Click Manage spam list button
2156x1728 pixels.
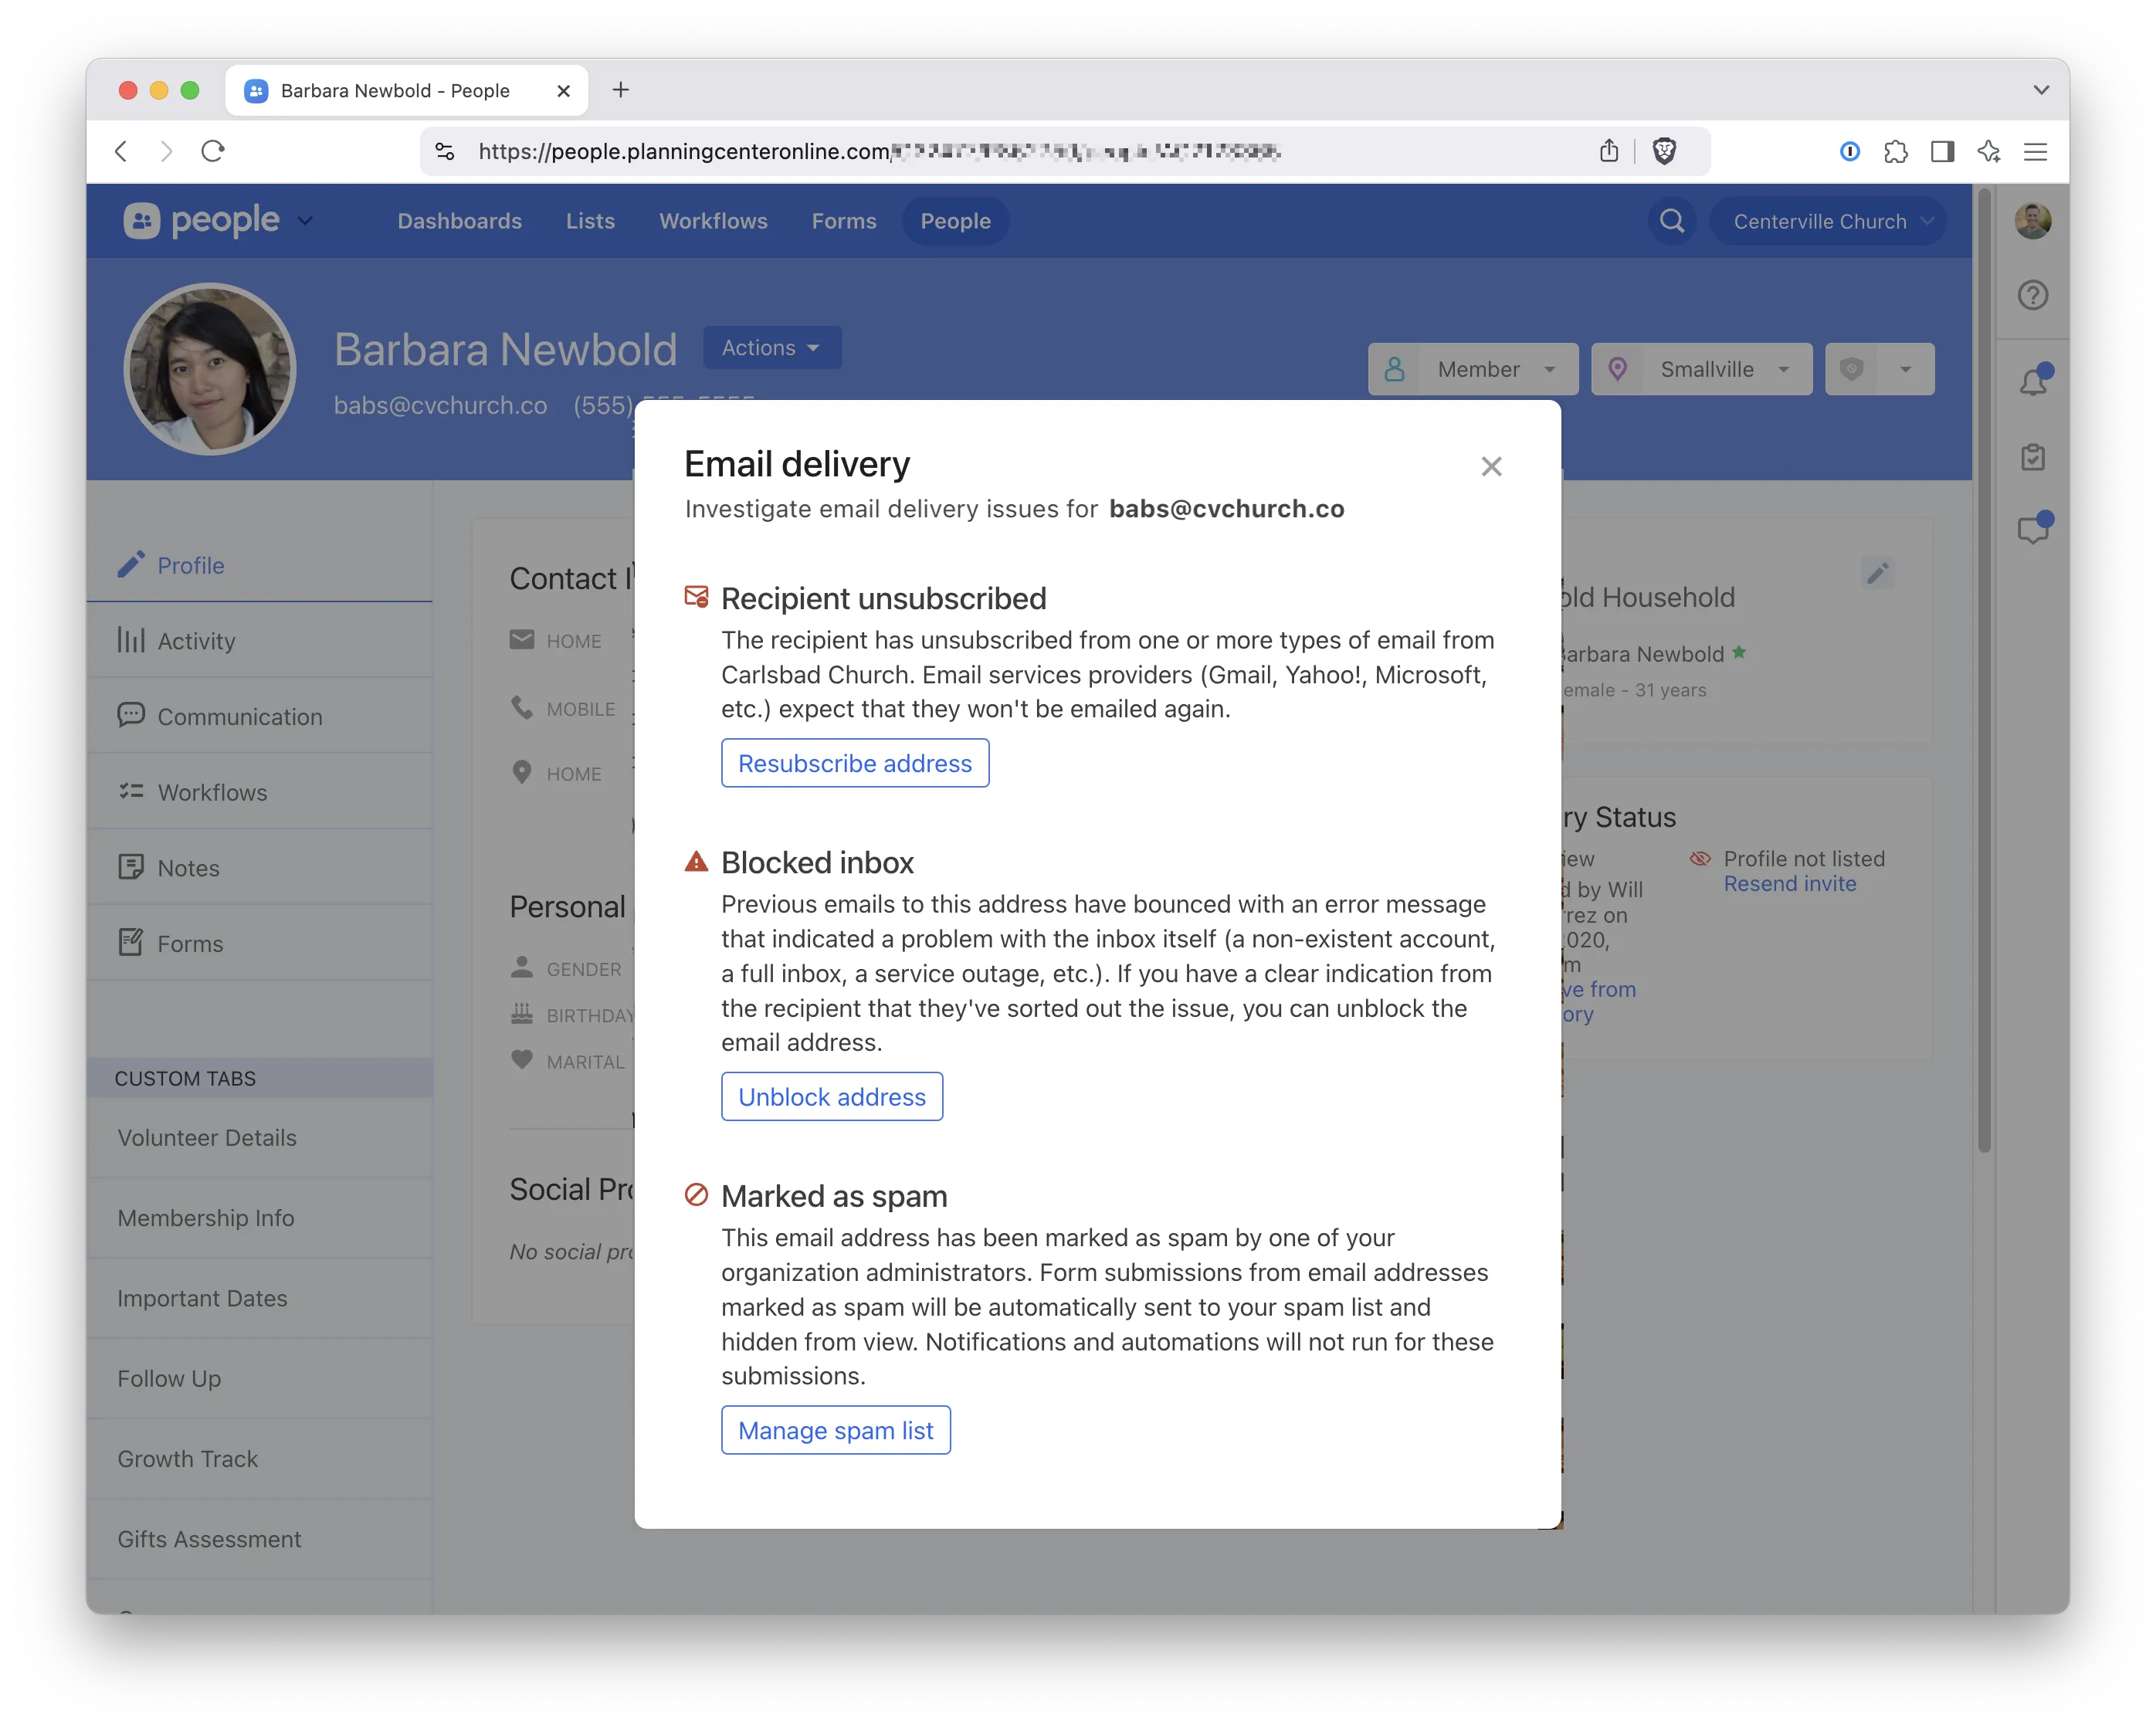click(835, 1430)
